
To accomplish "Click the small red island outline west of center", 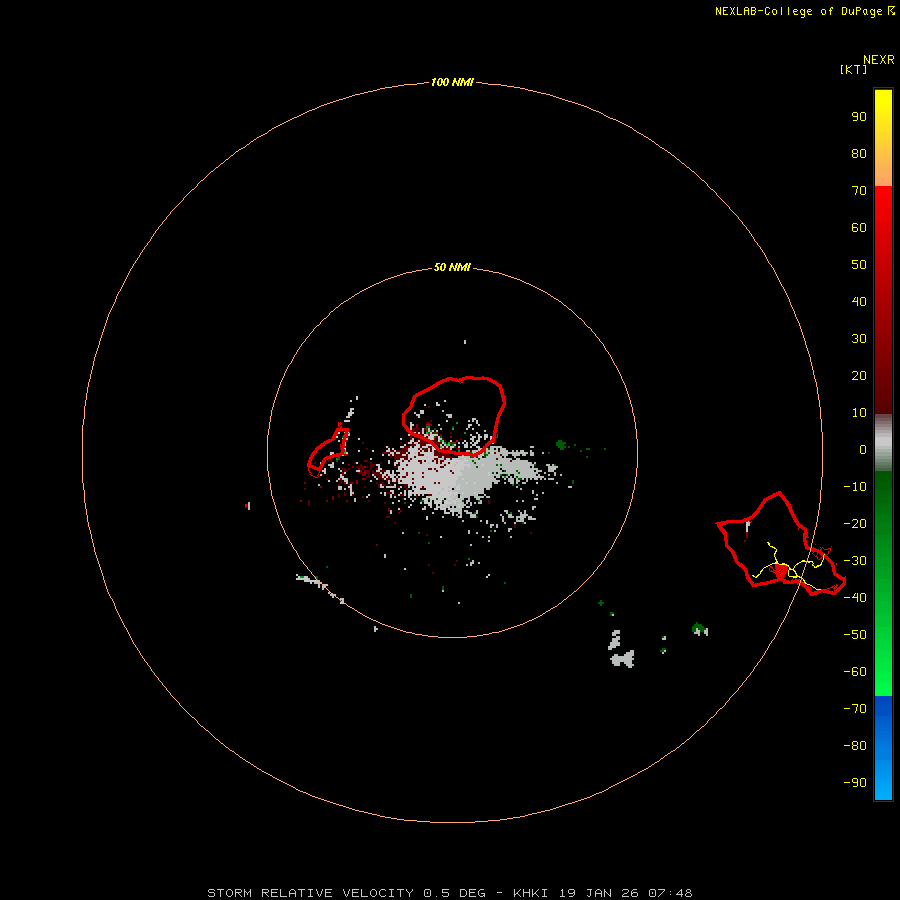I will (328, 452).
